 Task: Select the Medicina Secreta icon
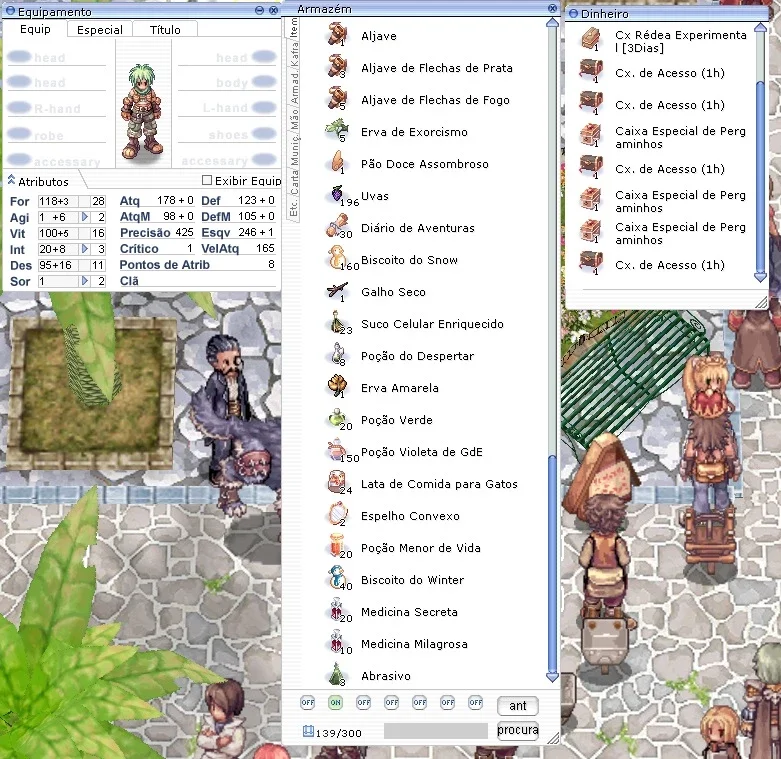pyautogui.click(x=337, y=610)
